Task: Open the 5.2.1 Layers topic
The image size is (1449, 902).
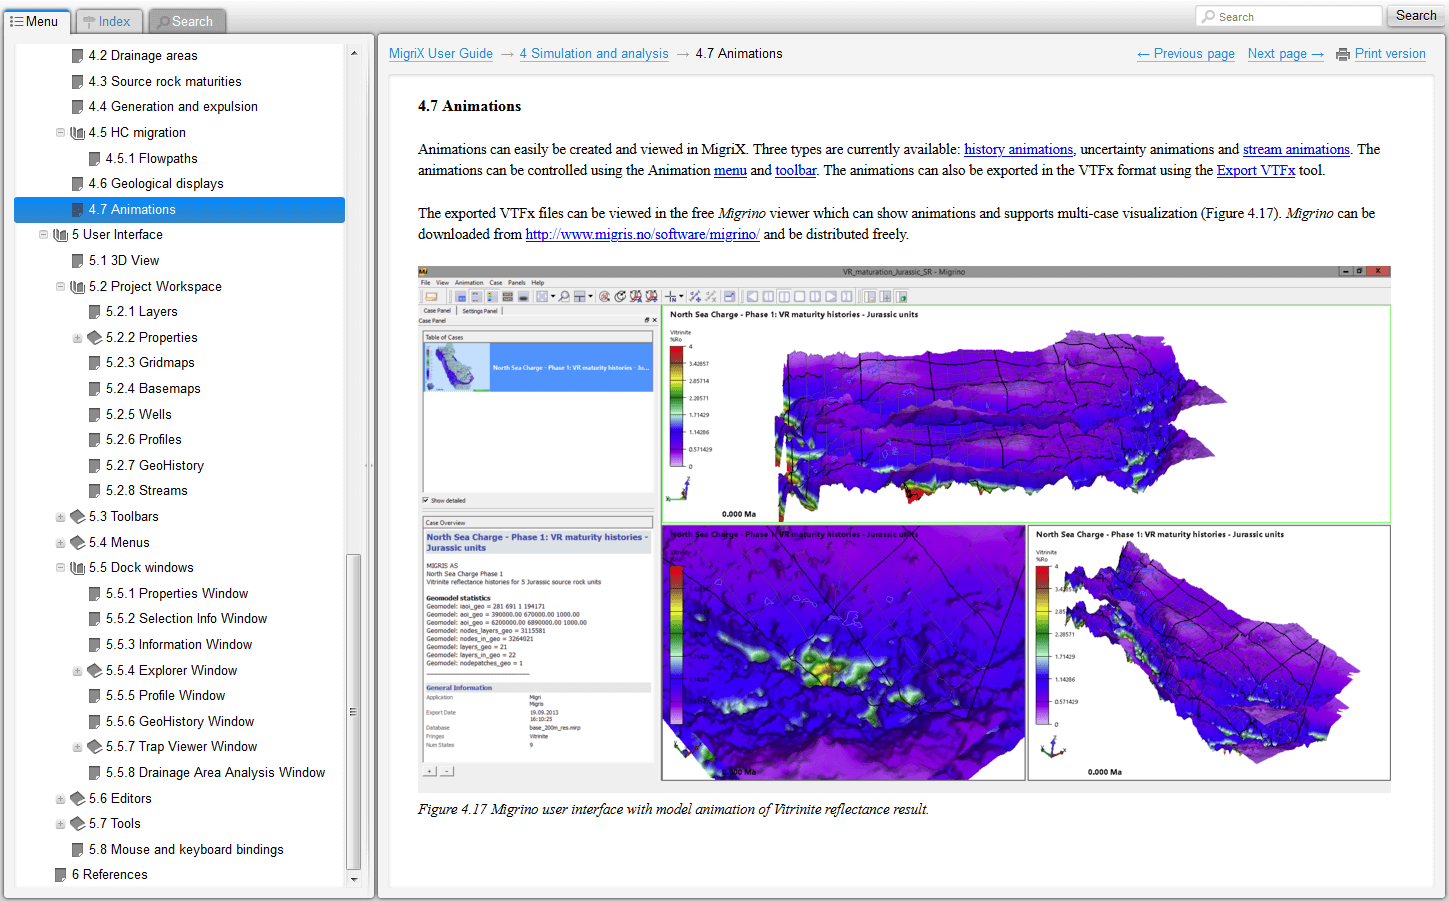Action: (x=142, y=312)
